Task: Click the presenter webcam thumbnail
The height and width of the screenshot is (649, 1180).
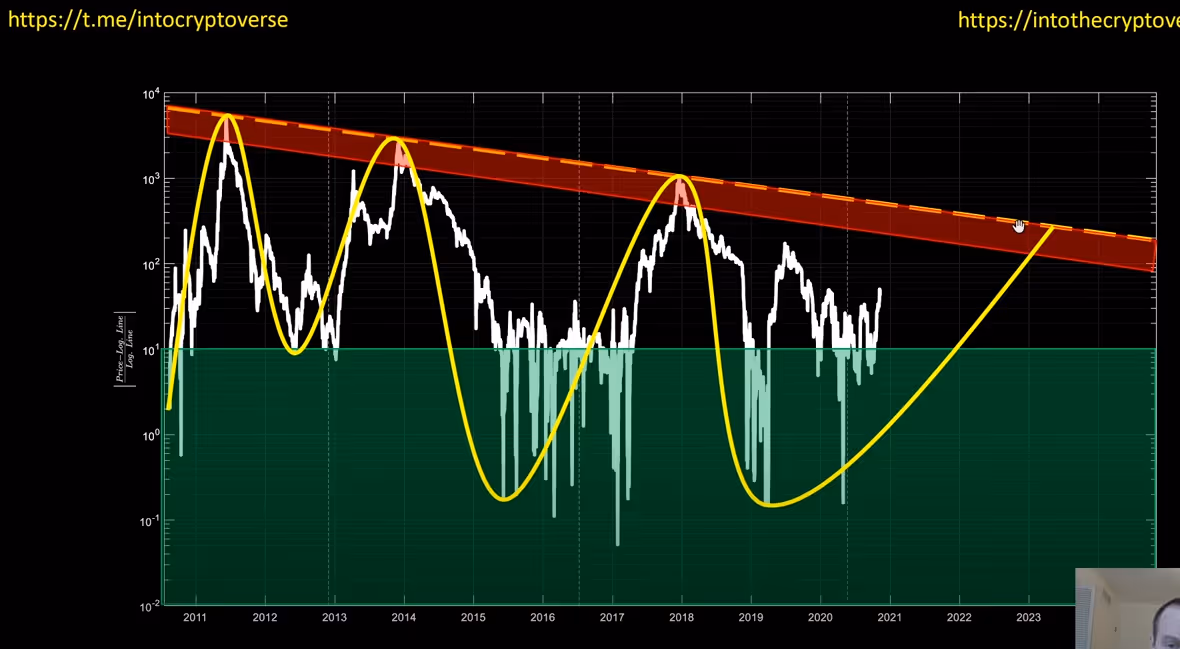Action: [1127, 608]
